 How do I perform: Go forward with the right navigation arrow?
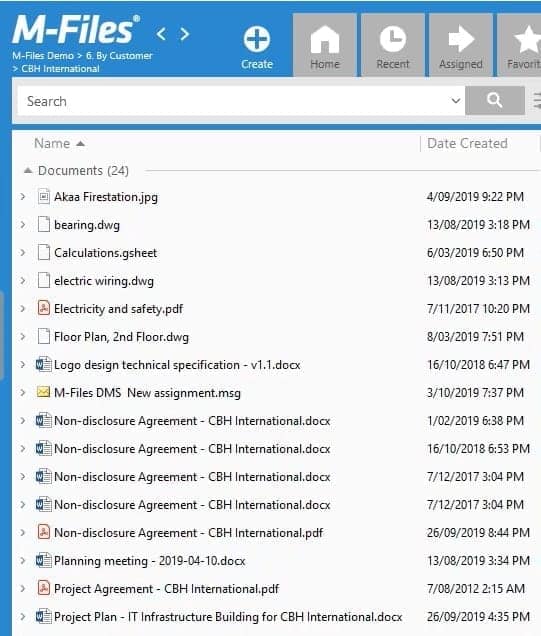(185, 34)
